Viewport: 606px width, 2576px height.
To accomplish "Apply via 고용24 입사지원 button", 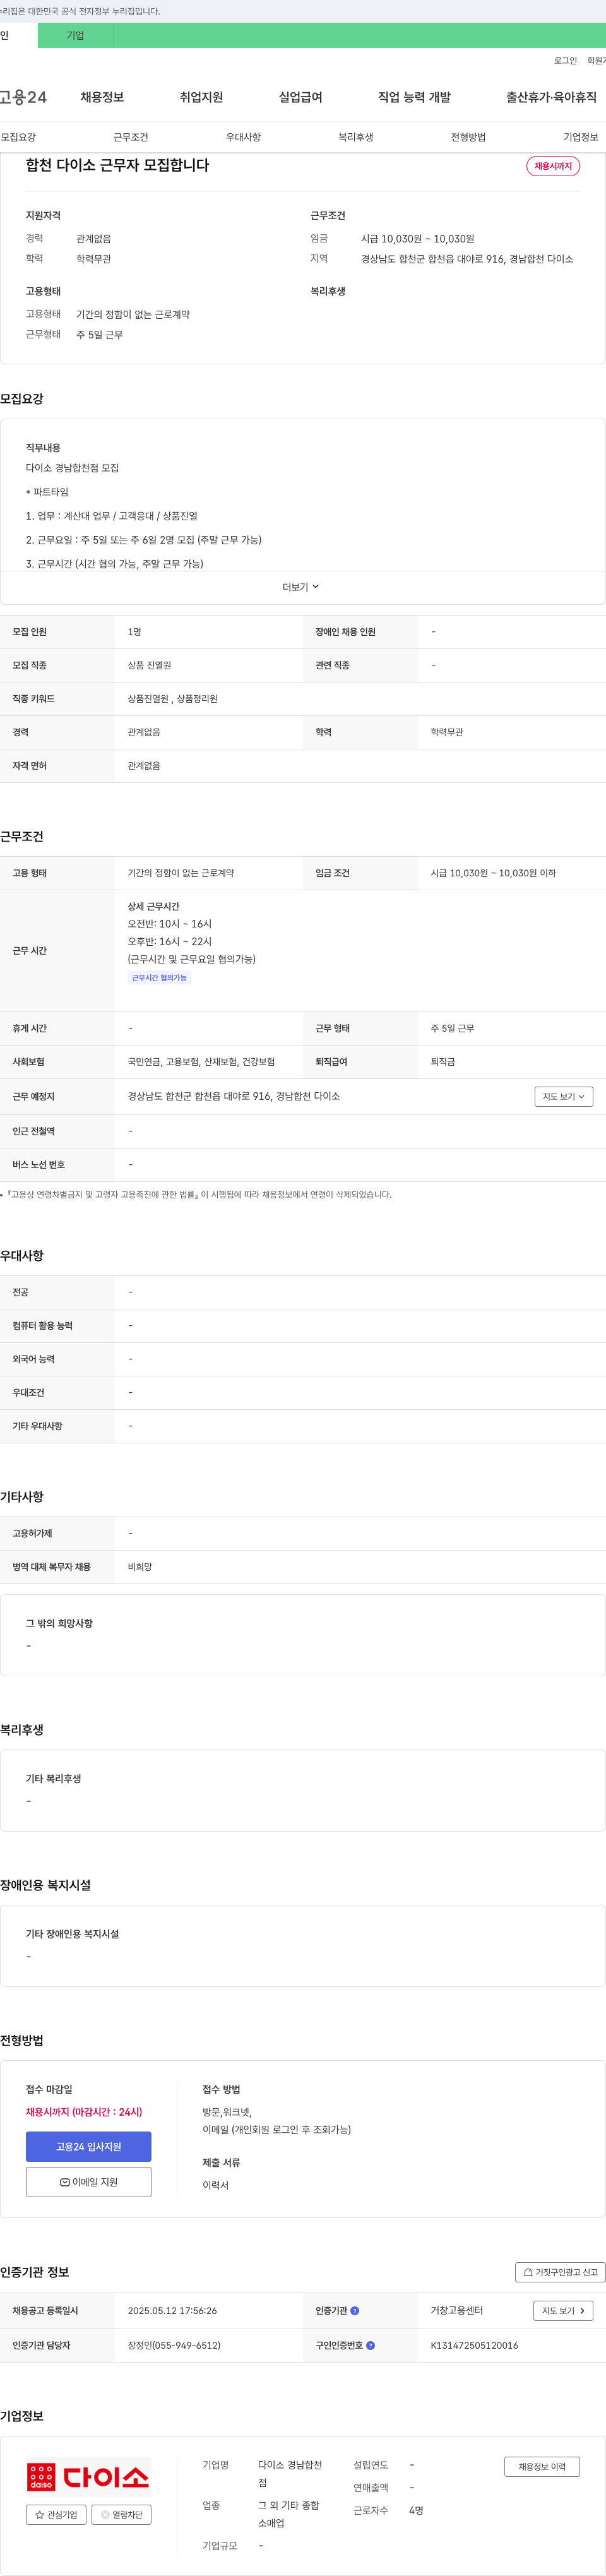I will [89, 2147].
